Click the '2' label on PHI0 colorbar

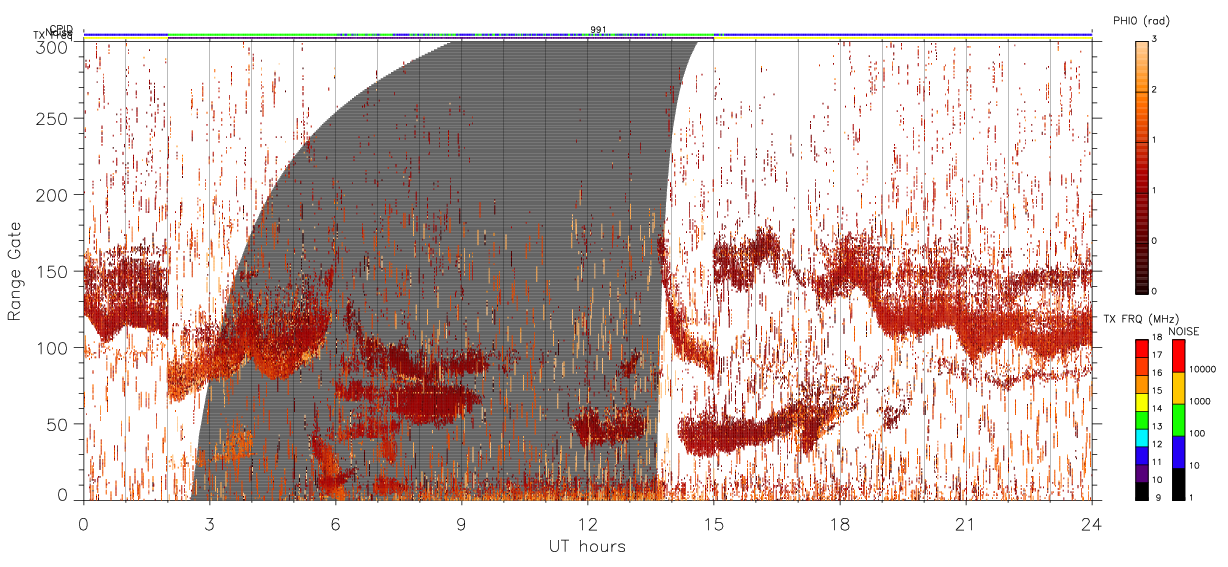1155,90
